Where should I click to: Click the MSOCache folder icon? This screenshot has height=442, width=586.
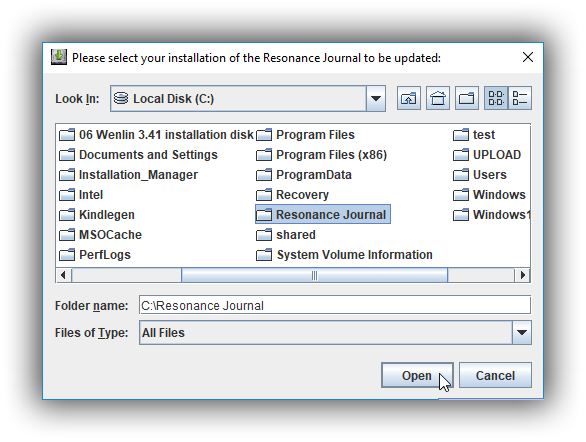click(x=67, y=235)
